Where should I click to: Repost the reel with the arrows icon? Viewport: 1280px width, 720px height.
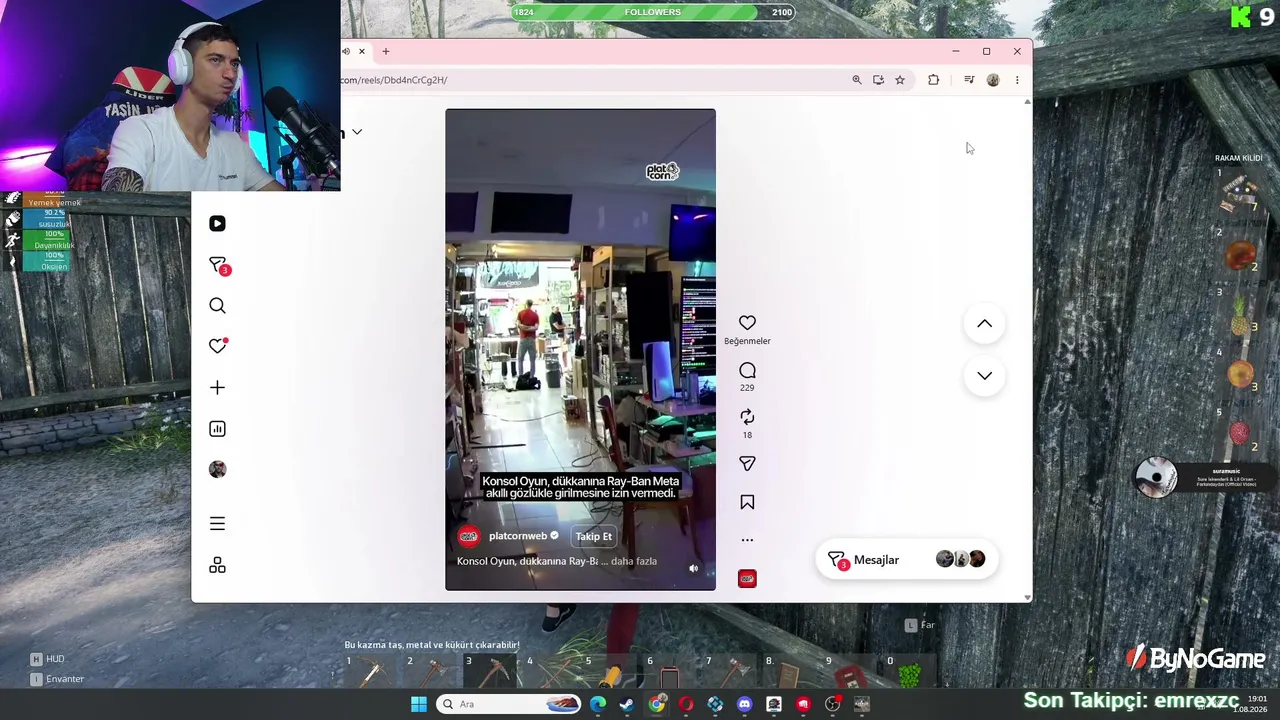[x=747, y=417]
